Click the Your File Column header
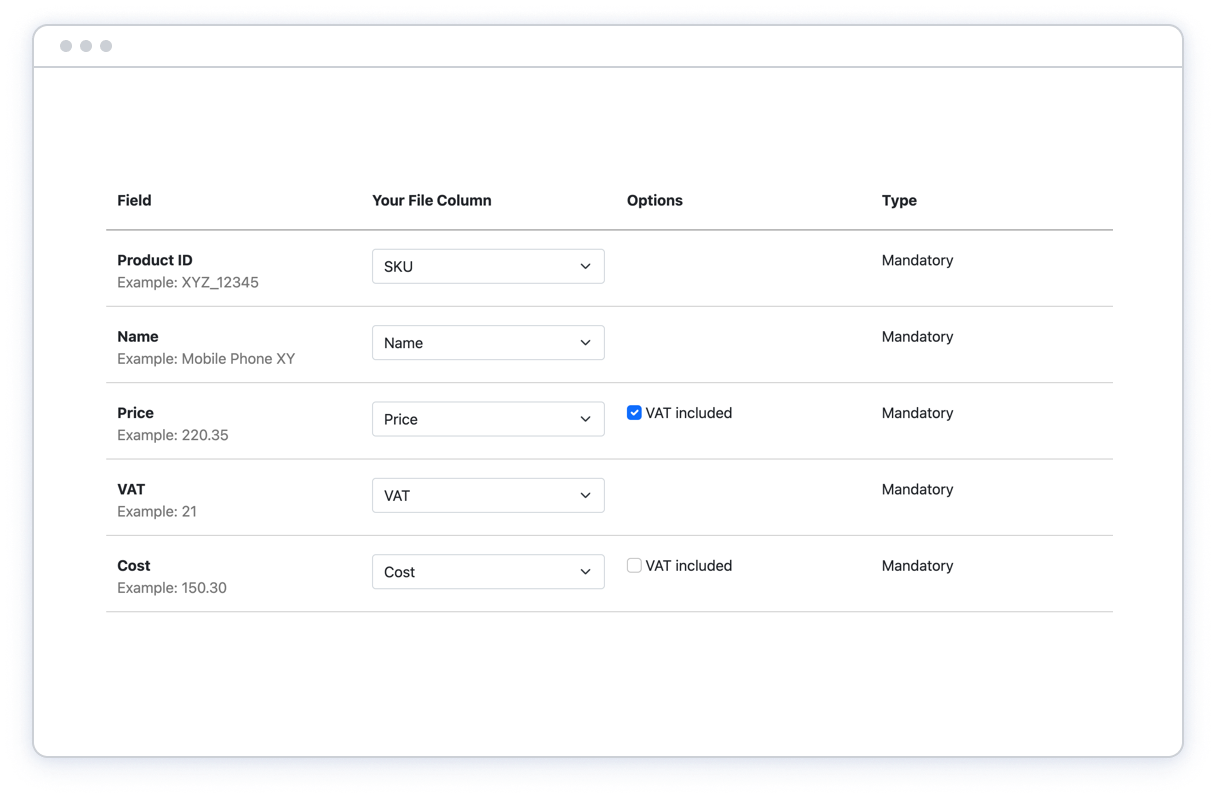 (x=431, y=200)
